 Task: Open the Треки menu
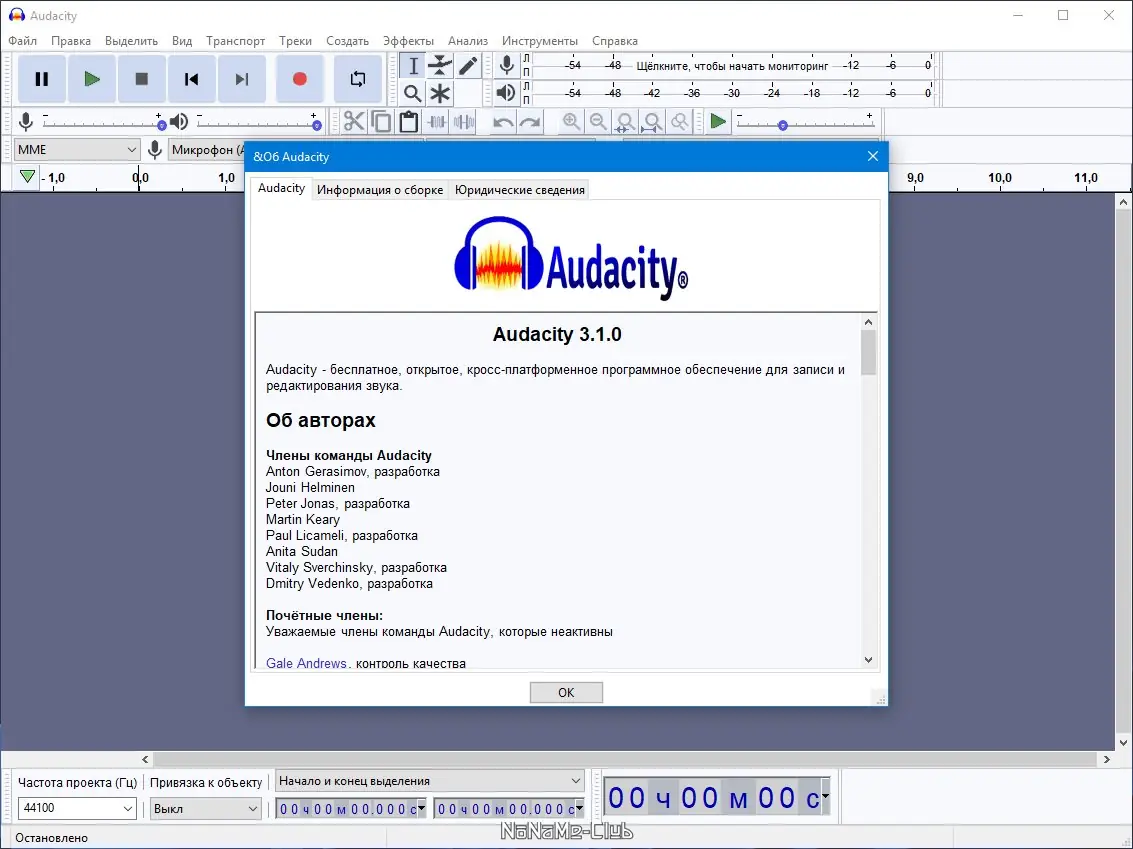click(296, 41)
